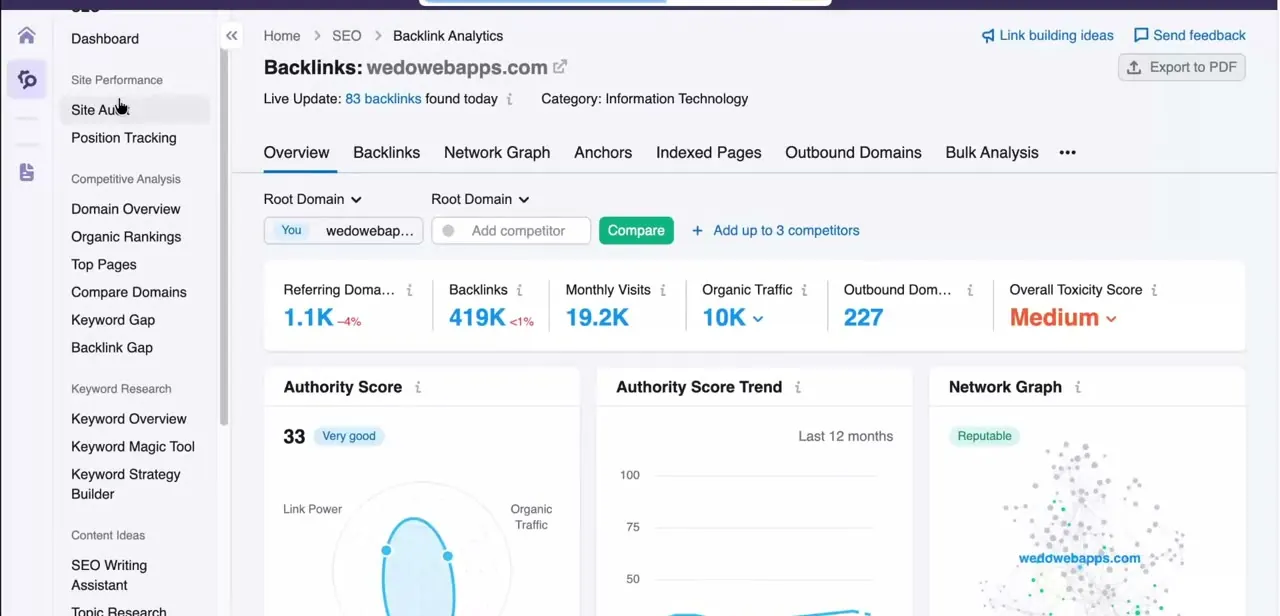Screen dimensions: 1280x616
Task: Open Organic Rankings in sidebar
Action: (126, 237)
